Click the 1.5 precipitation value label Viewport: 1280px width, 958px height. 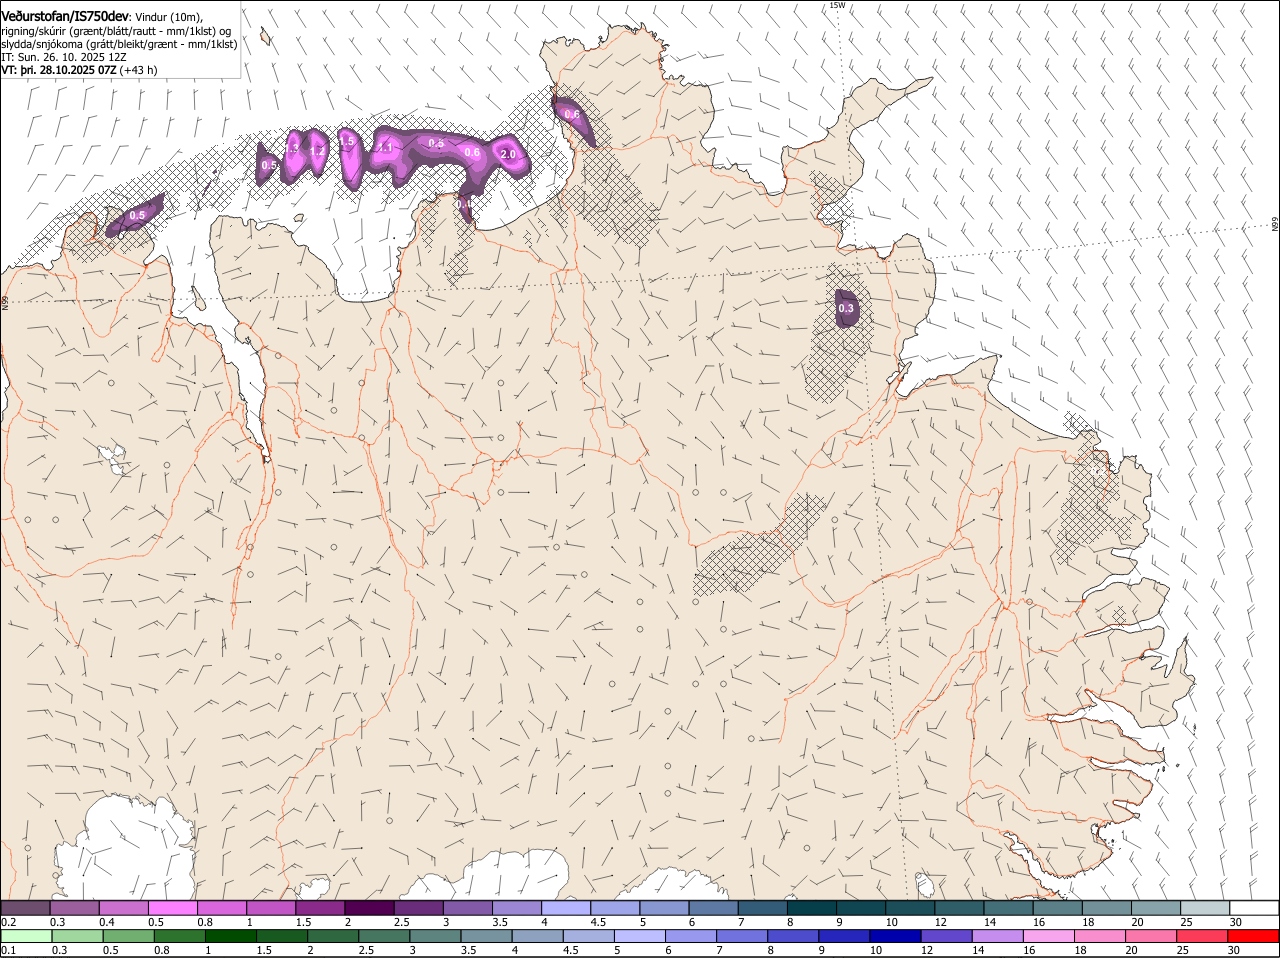tap(347, 143)
